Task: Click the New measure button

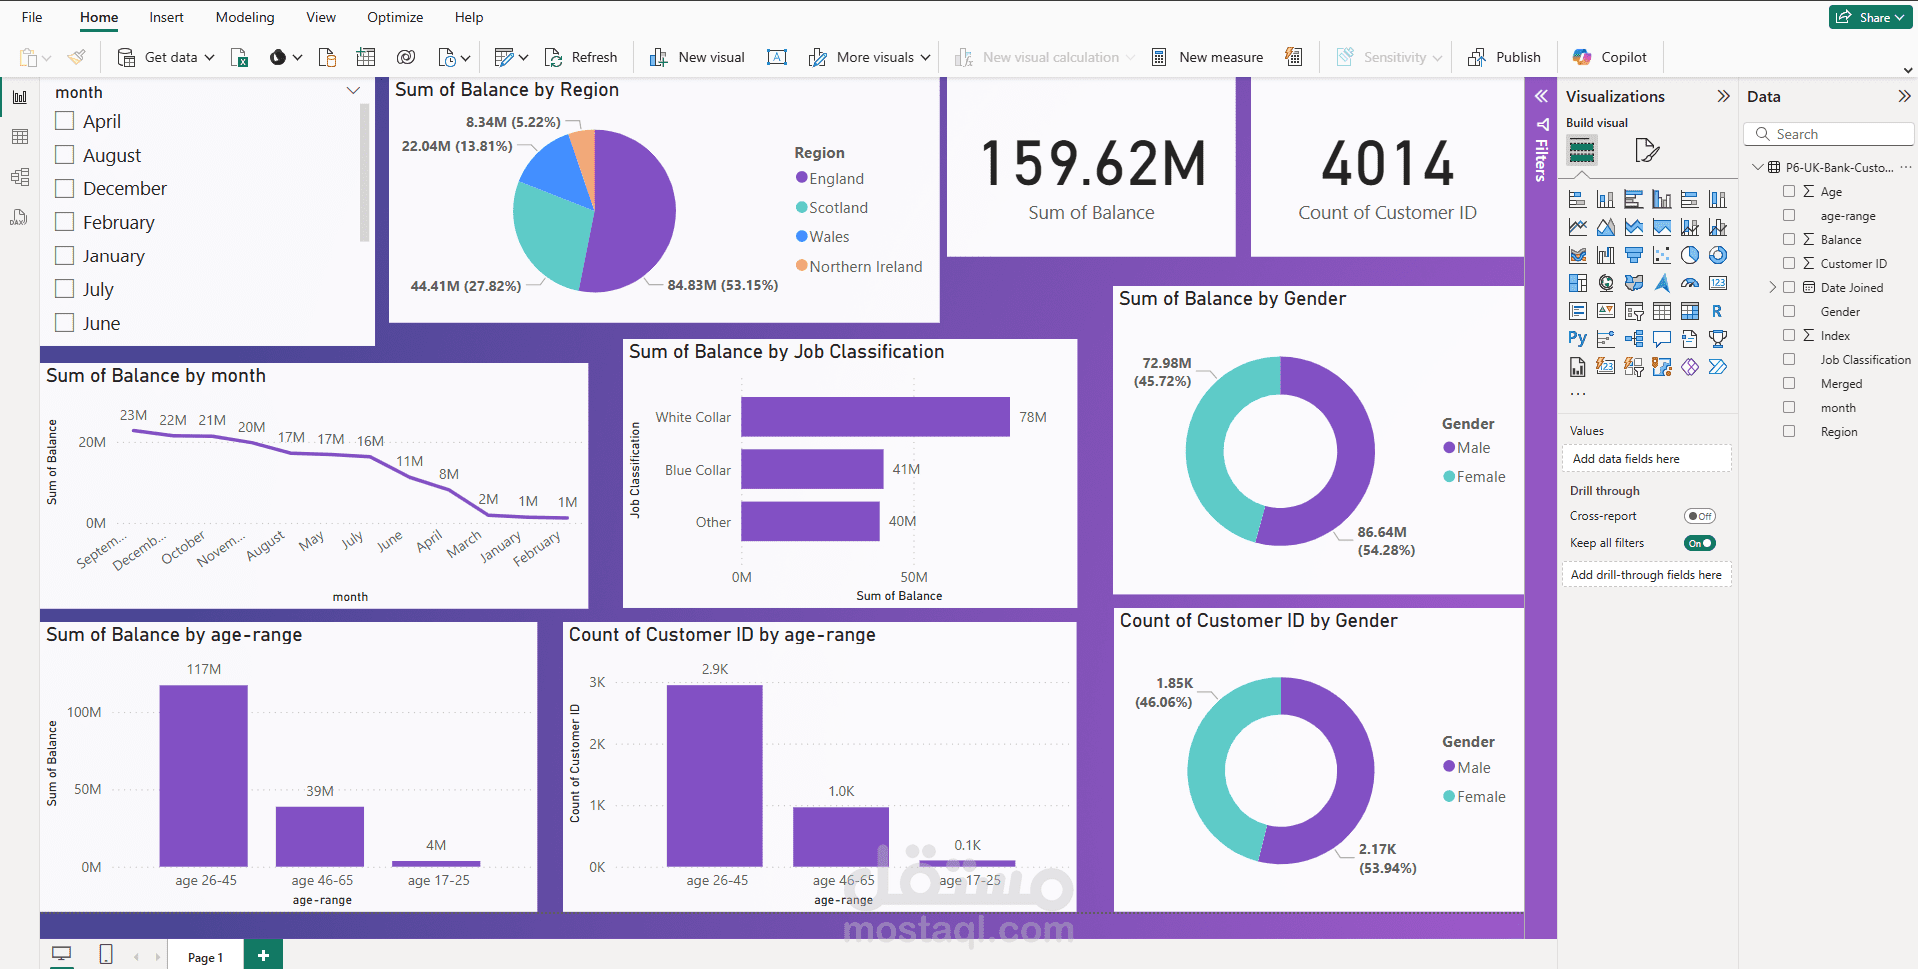Action: tap(1207, 57)
